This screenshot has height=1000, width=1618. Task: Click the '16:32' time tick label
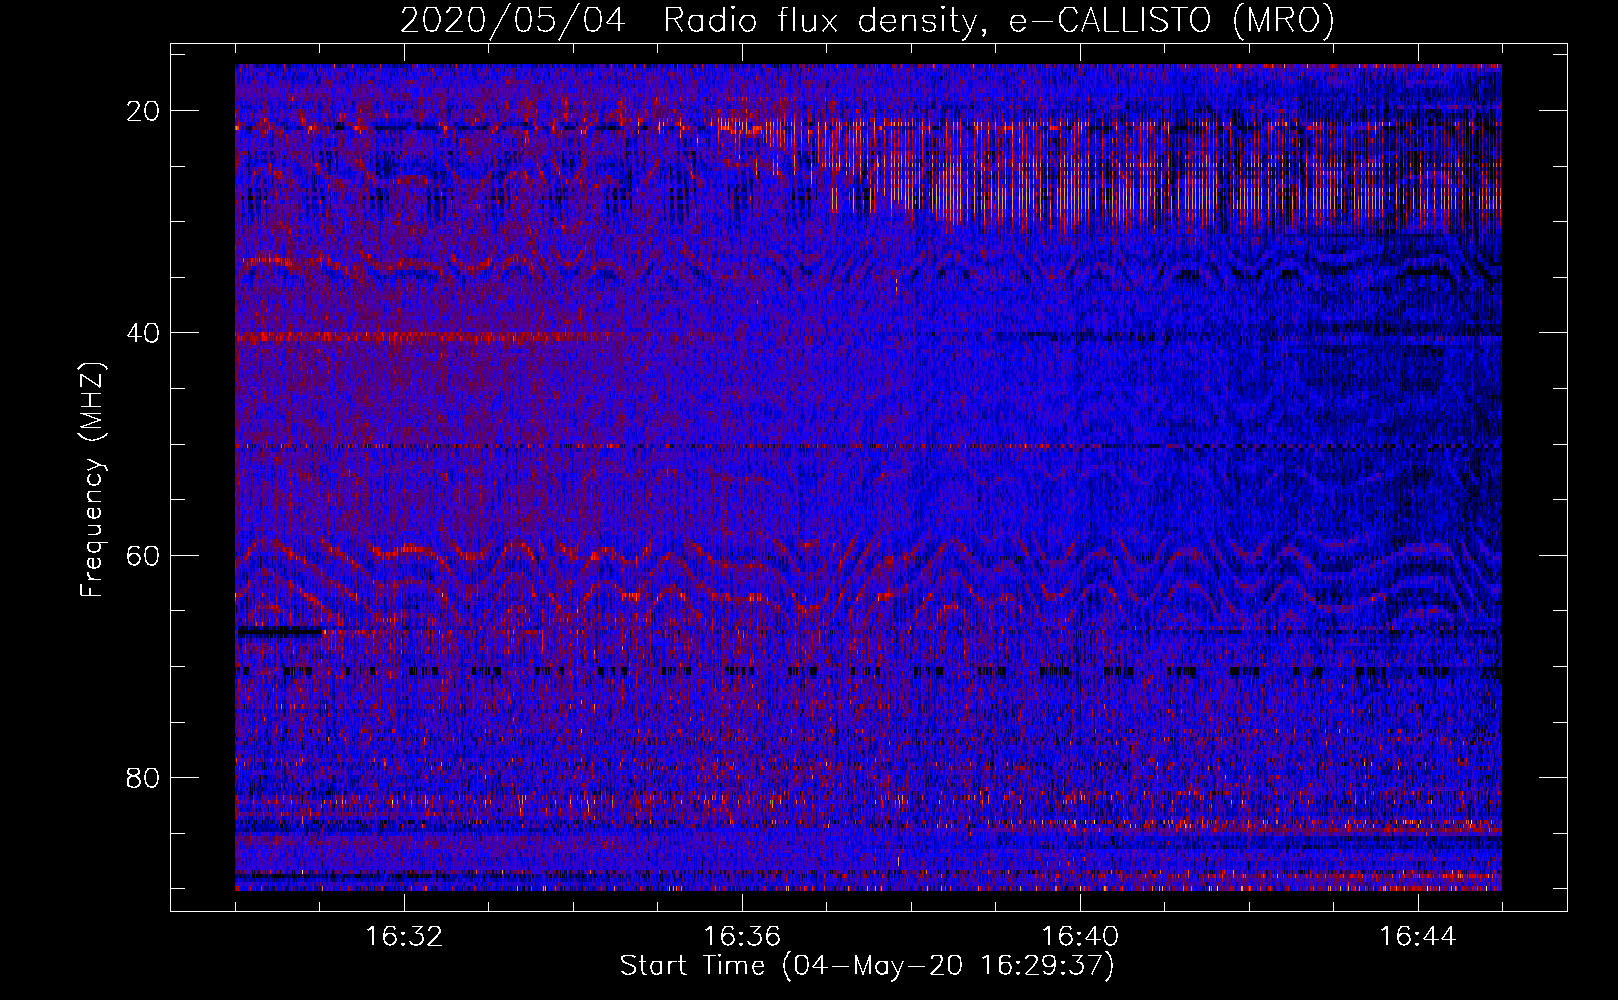(404, 937)
